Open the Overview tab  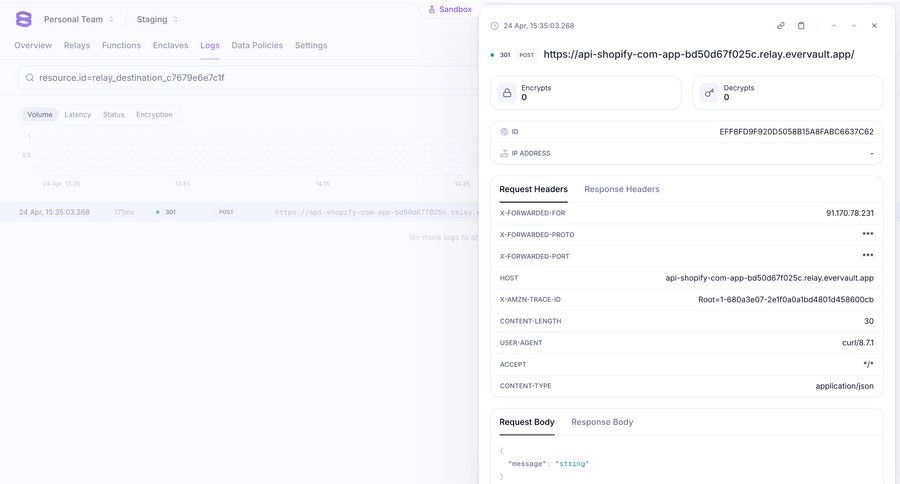click(x=33, y=45)
